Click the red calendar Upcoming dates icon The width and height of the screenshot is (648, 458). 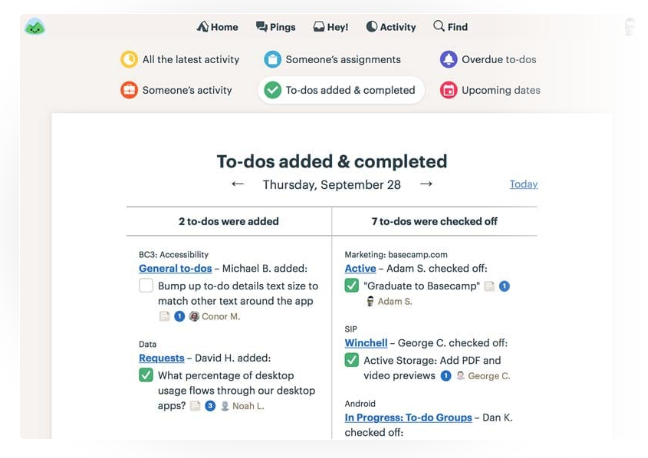(x=448, y=90)
